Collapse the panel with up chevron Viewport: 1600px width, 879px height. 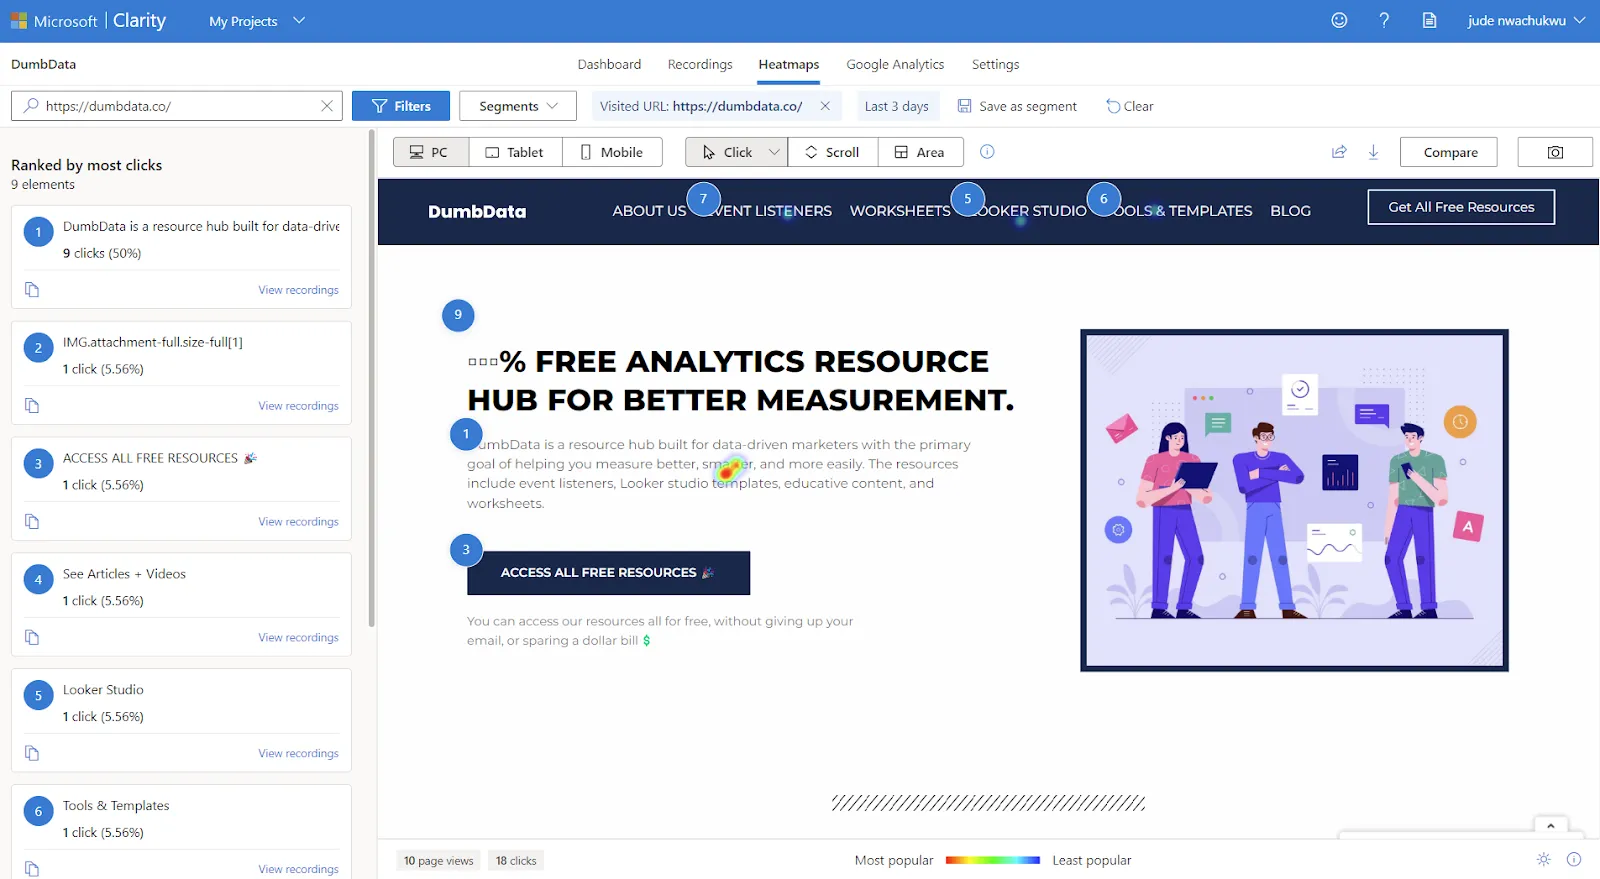coord(1551,826)
